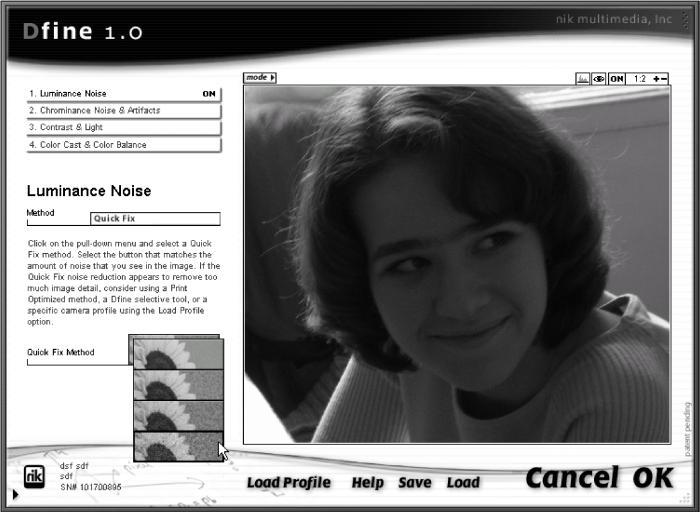Click the eye preview icon

[x=599, y=79]
